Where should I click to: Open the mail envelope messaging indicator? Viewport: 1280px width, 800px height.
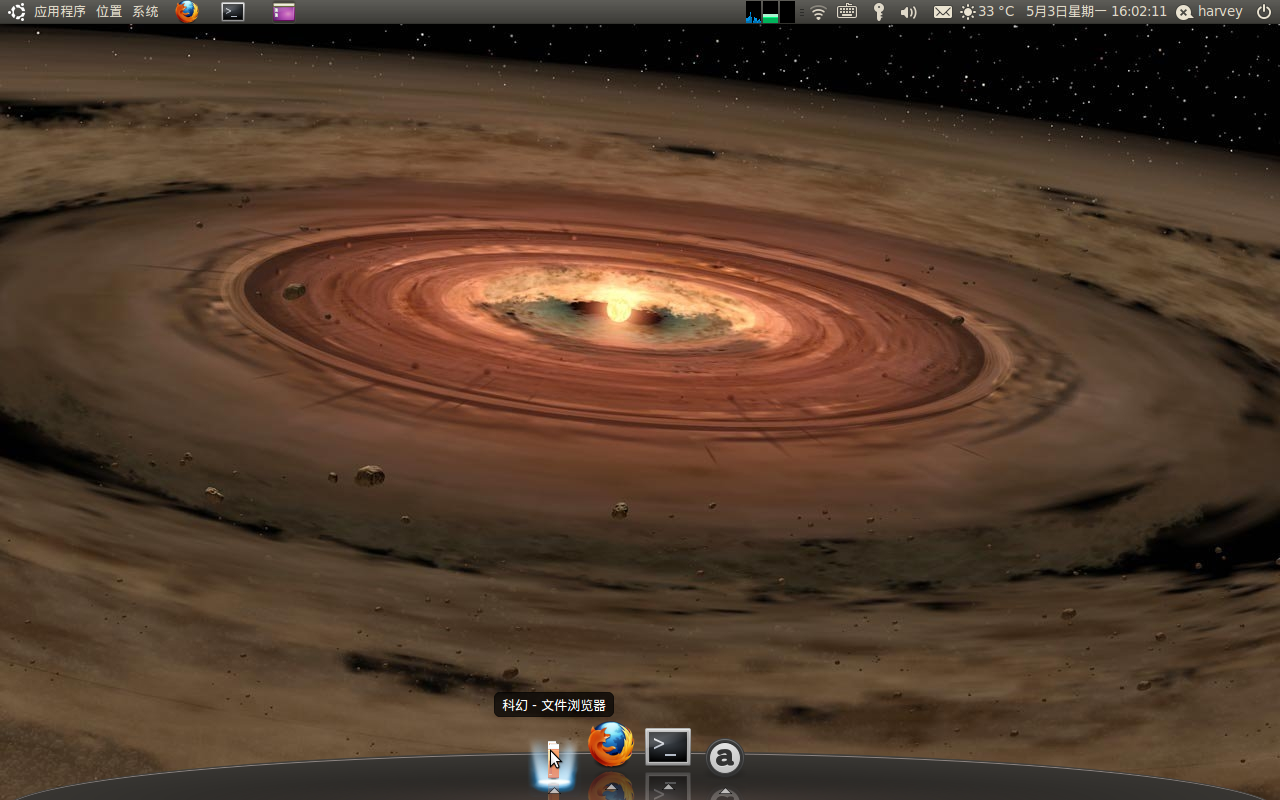pos(943,12)
